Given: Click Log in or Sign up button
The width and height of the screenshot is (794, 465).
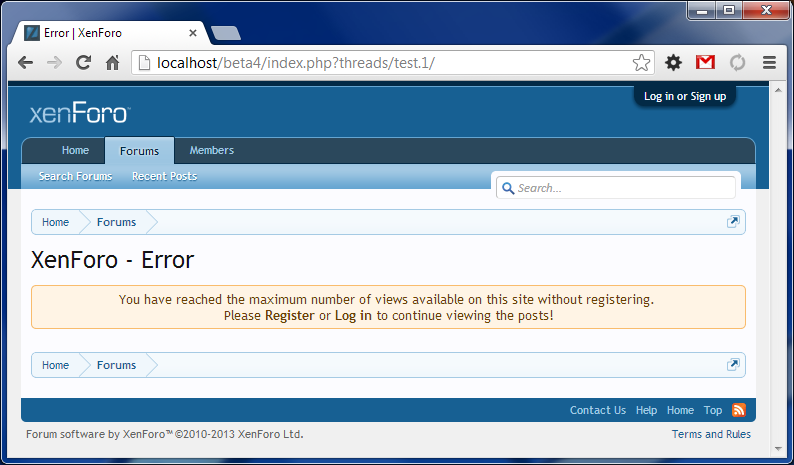Looking at the screenshot, I should click(x=685, y=96).
